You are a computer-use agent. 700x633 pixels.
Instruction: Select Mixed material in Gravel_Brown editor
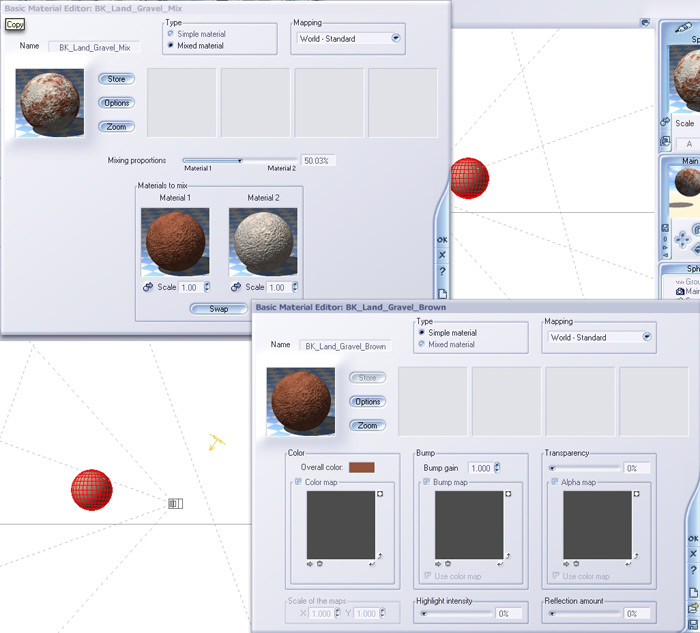[421, 344]
